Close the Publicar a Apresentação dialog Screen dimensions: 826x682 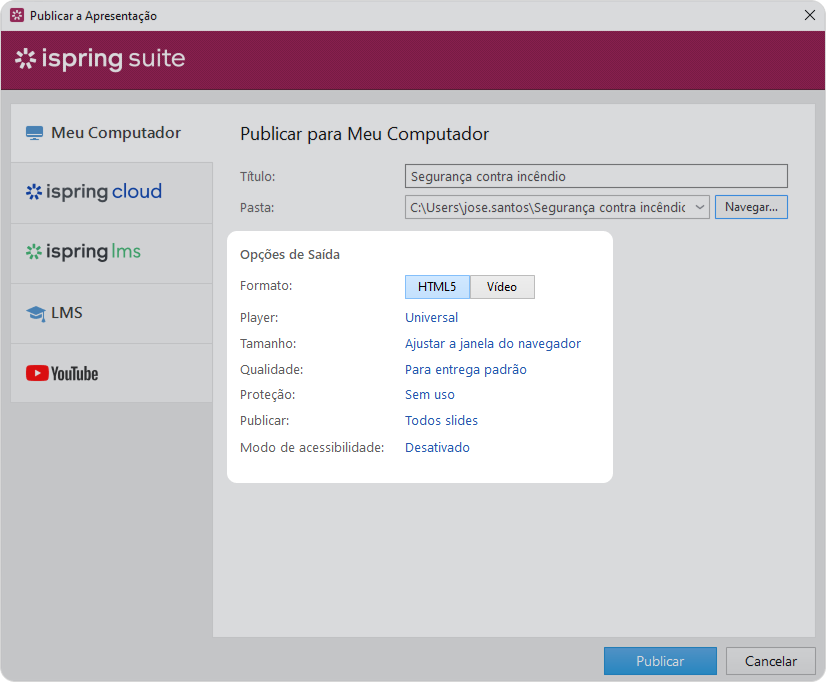[x=810, y=15]
